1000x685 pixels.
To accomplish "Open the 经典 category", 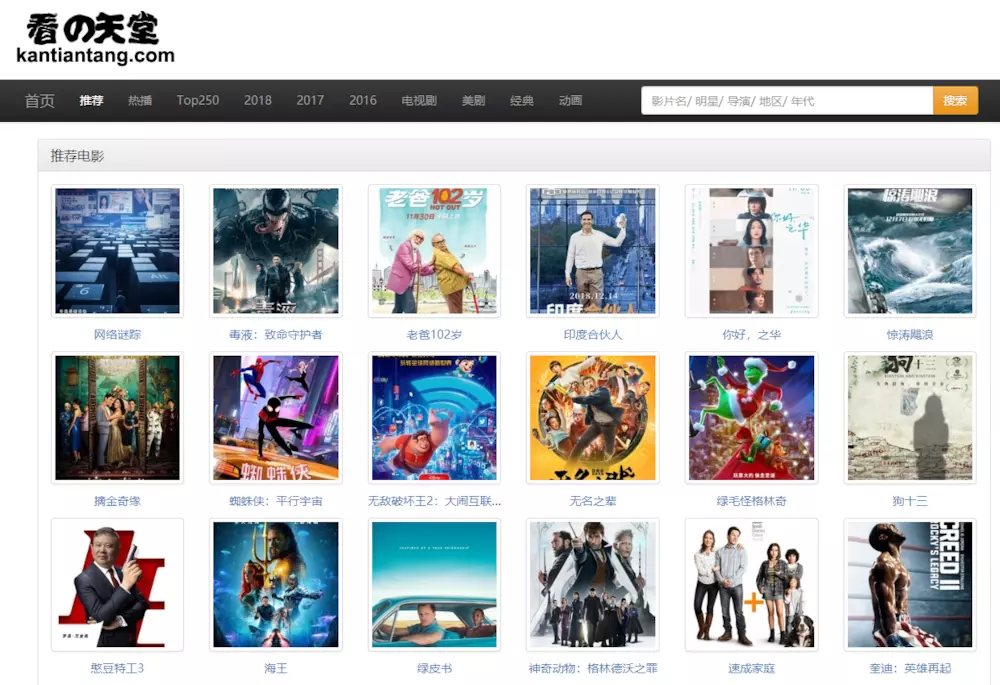I will click(x=522, y=100).
